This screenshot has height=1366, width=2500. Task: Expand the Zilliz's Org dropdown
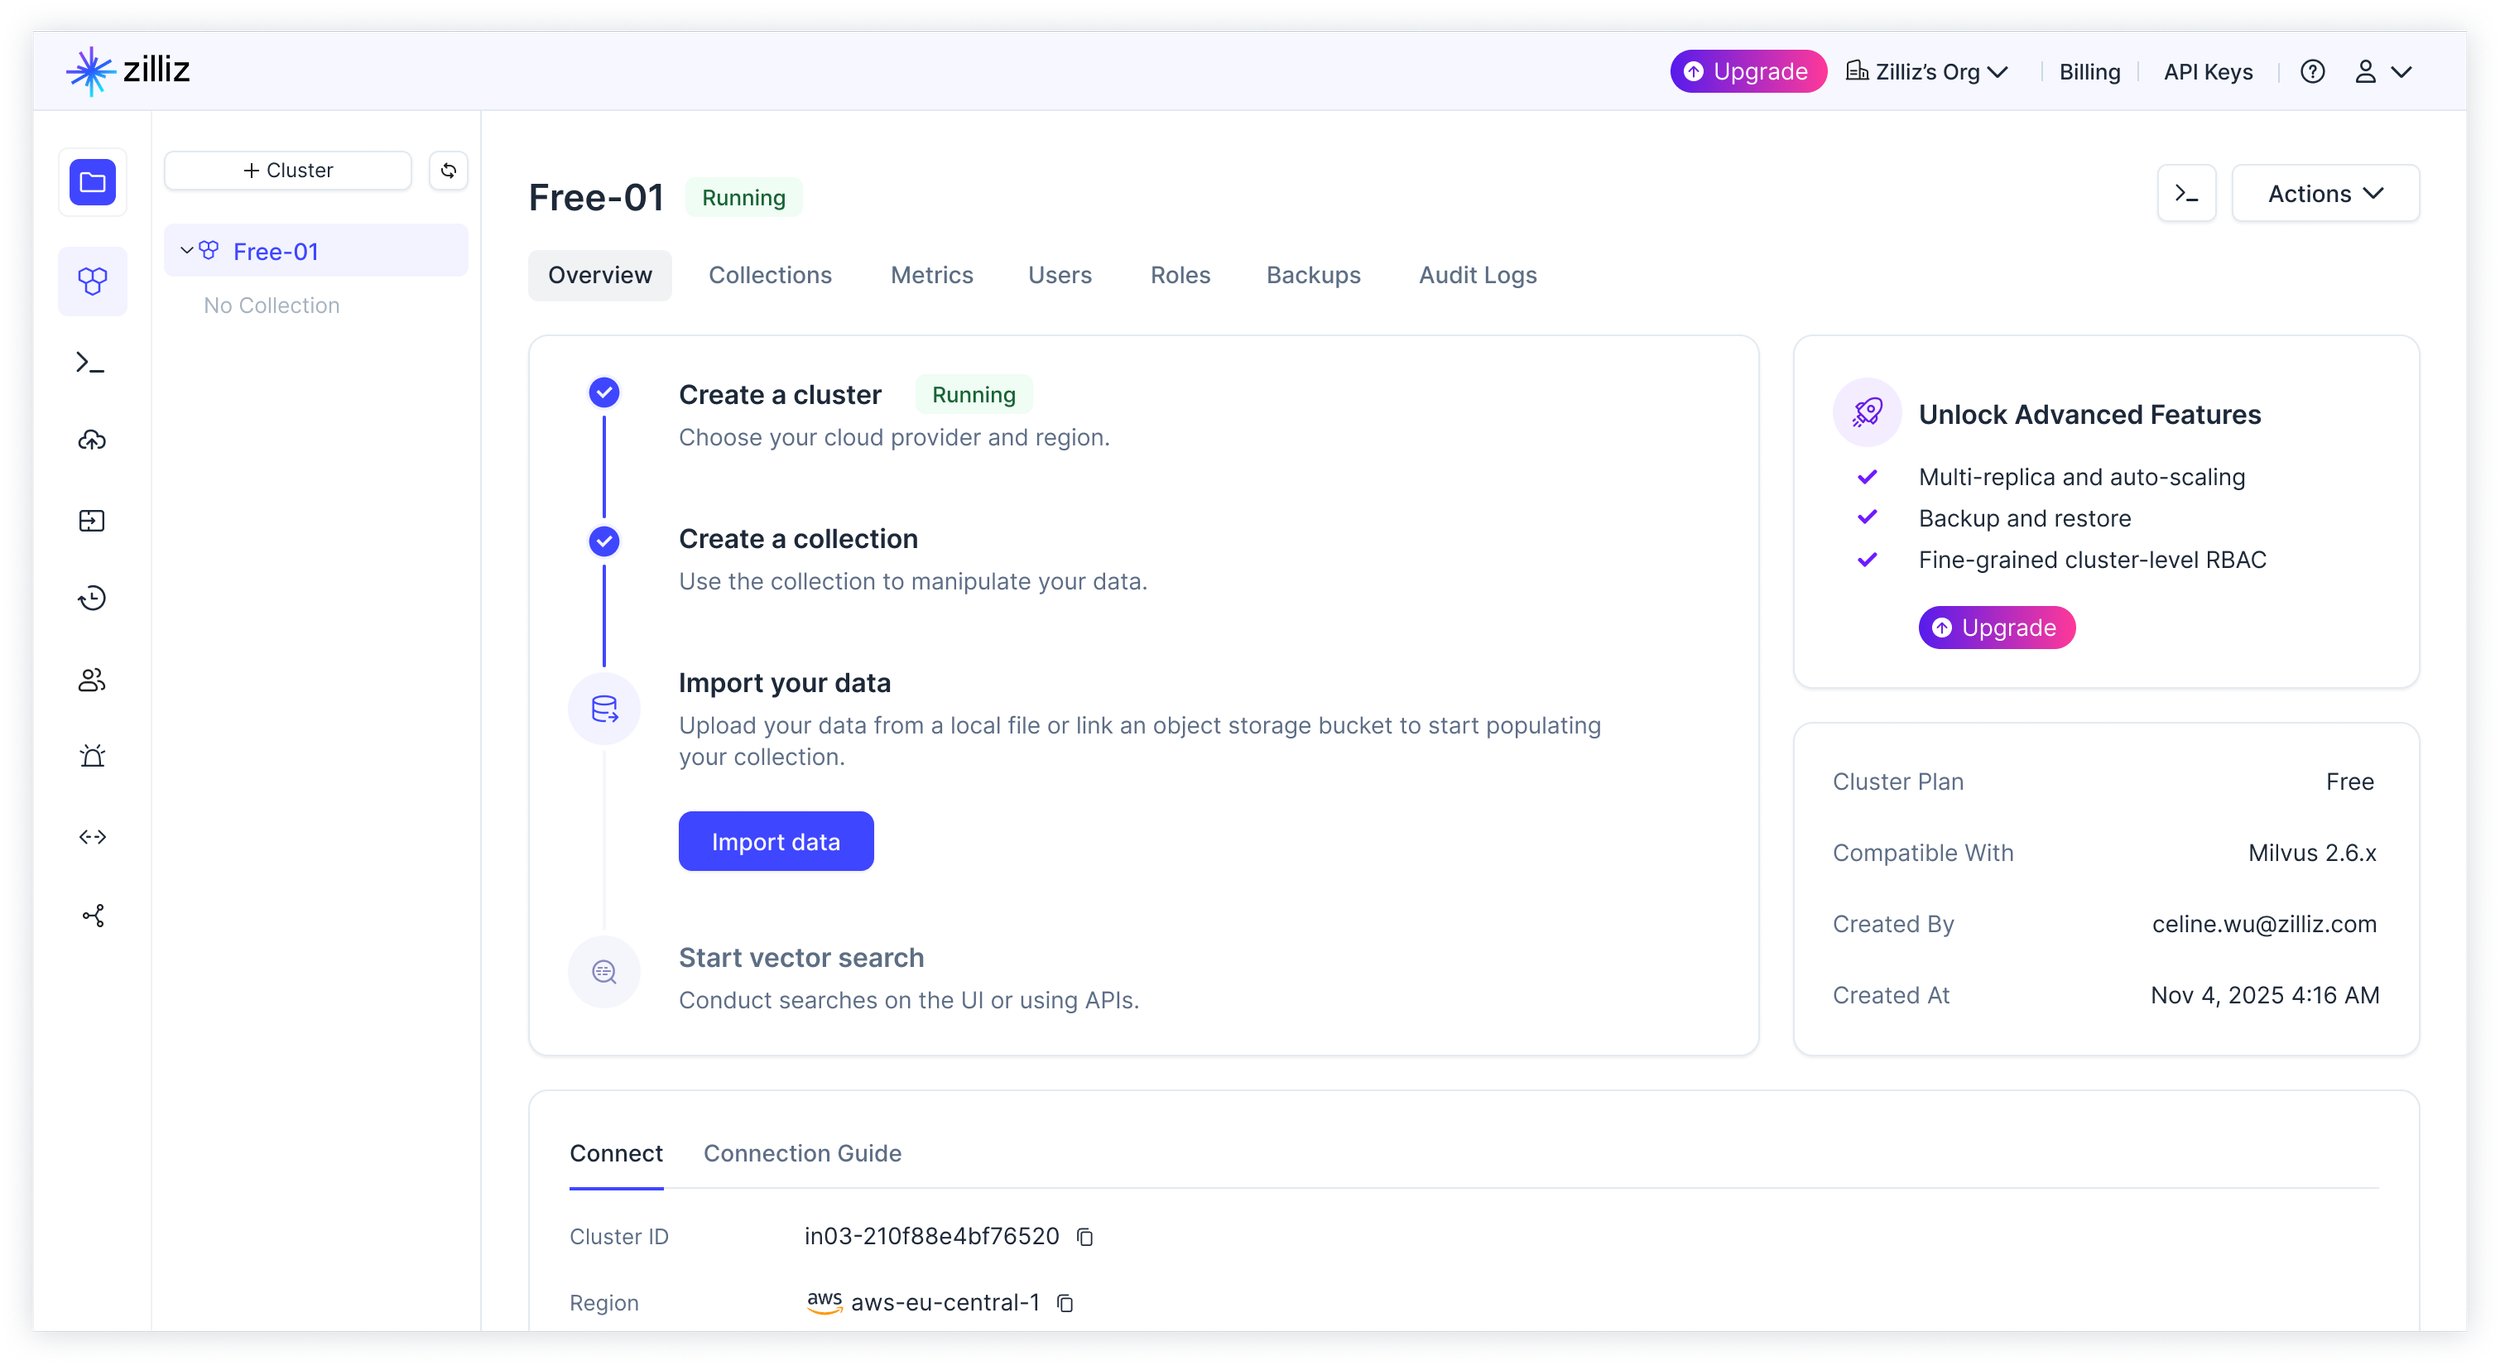1927,72
